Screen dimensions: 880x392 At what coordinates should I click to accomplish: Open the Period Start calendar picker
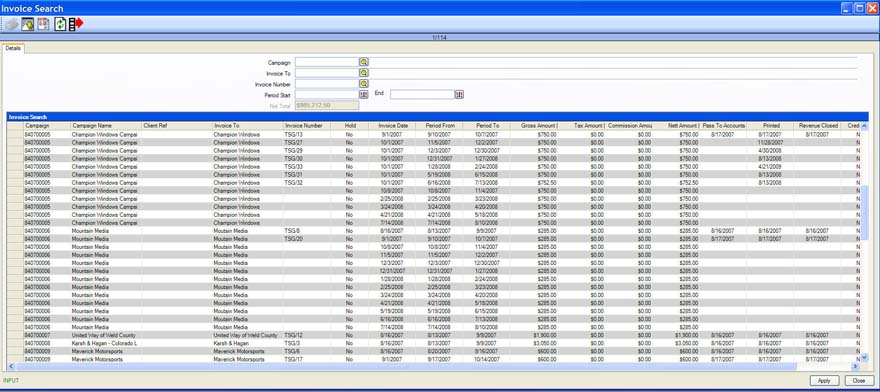(364, 94)
